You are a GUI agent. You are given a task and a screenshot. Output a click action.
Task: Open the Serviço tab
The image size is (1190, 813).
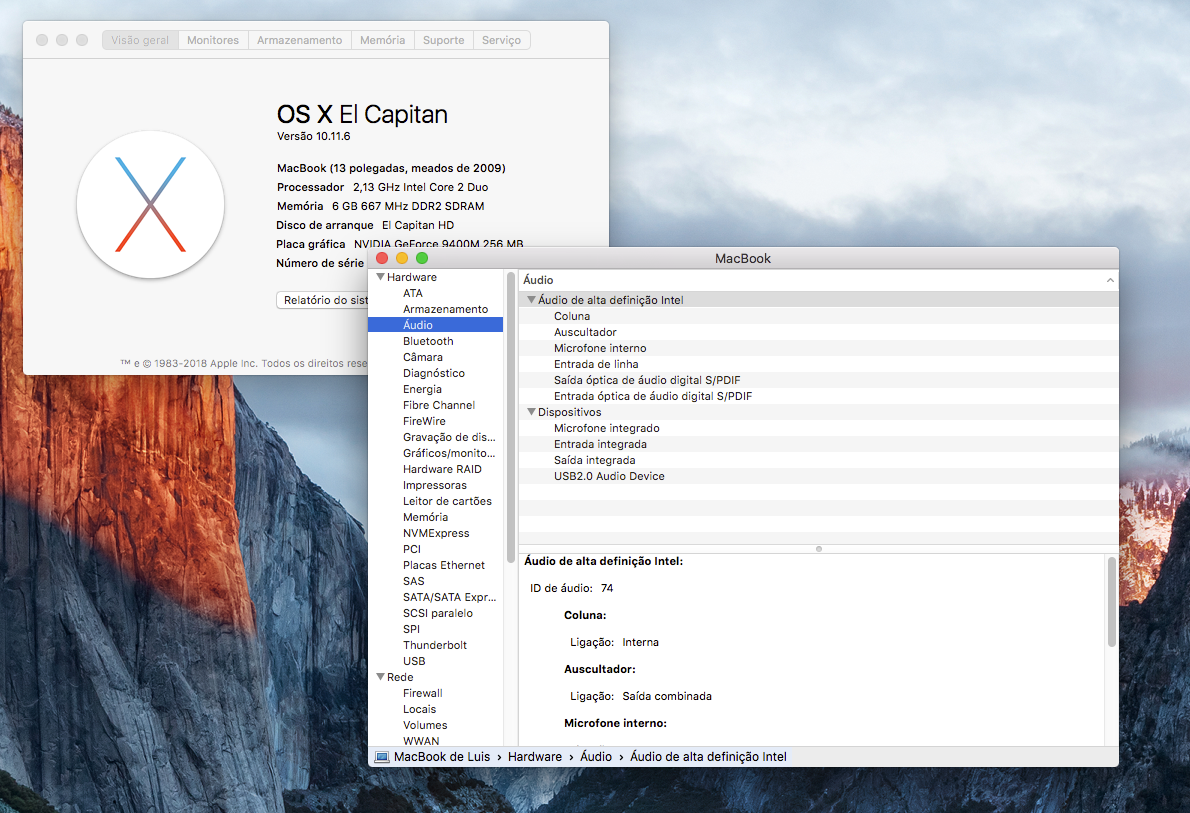501,40
